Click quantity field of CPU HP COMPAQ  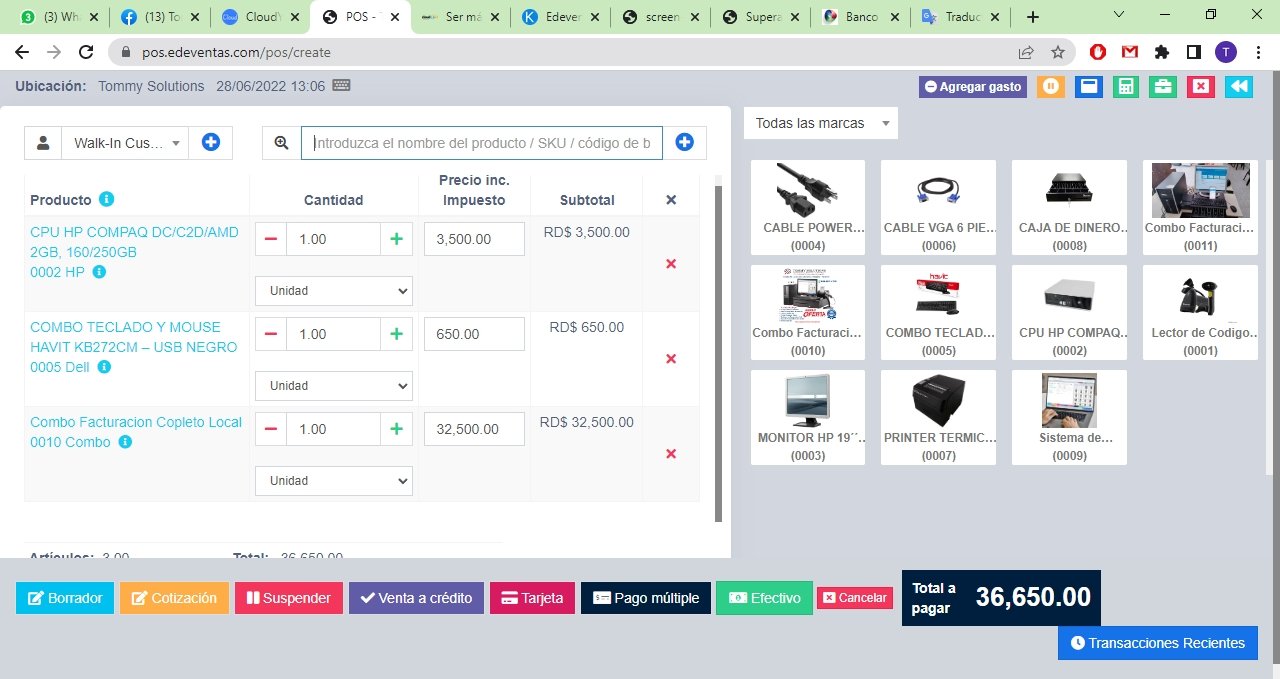[333, 239]
